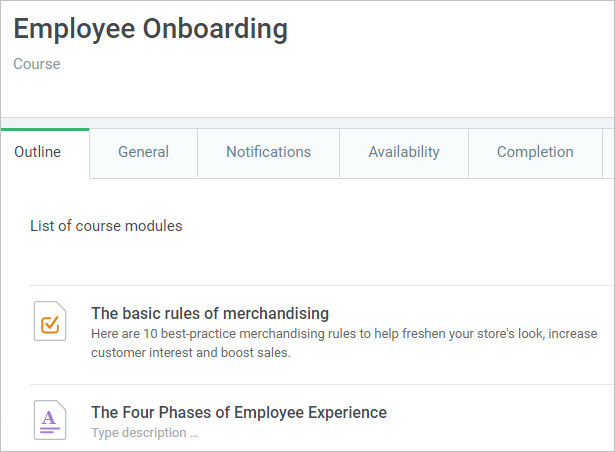Viewport: 615px width, 452px height.
Task: Click the text page icon beside Four Phases
Action: click(x=50, y=420)
